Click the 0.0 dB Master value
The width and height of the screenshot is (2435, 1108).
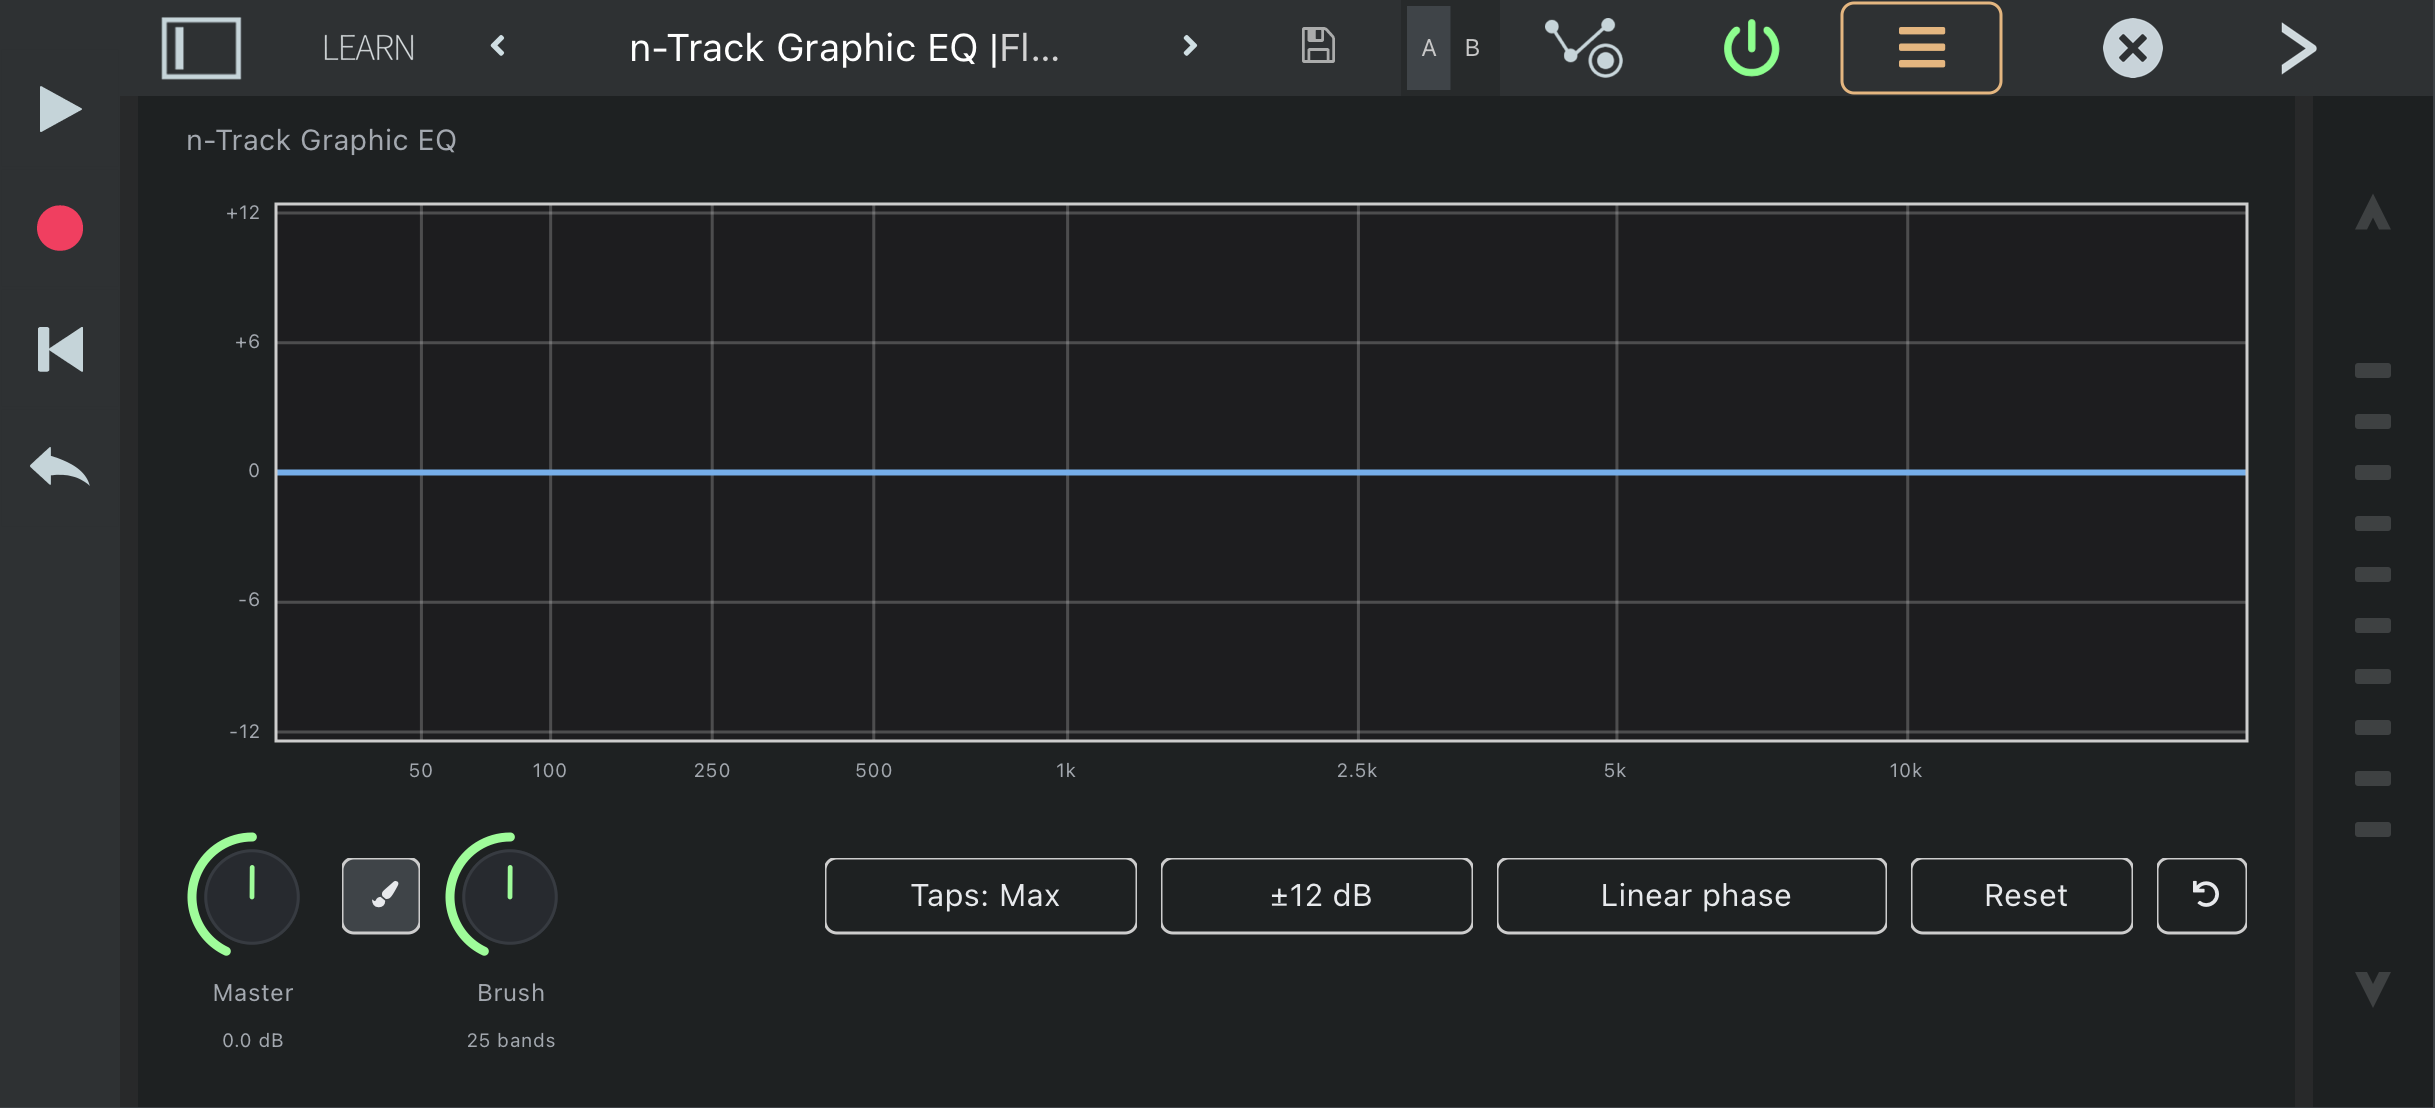tap(253, 1040)
